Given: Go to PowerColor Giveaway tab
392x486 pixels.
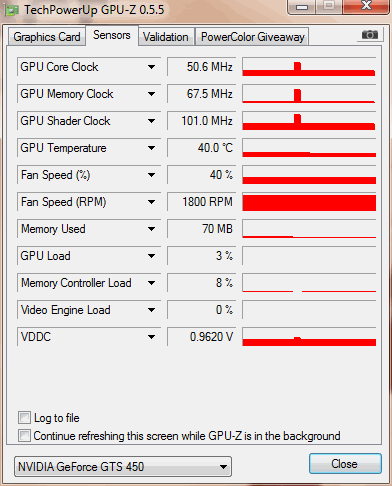Looking at the screenshot, I should [x=253, y=37].
